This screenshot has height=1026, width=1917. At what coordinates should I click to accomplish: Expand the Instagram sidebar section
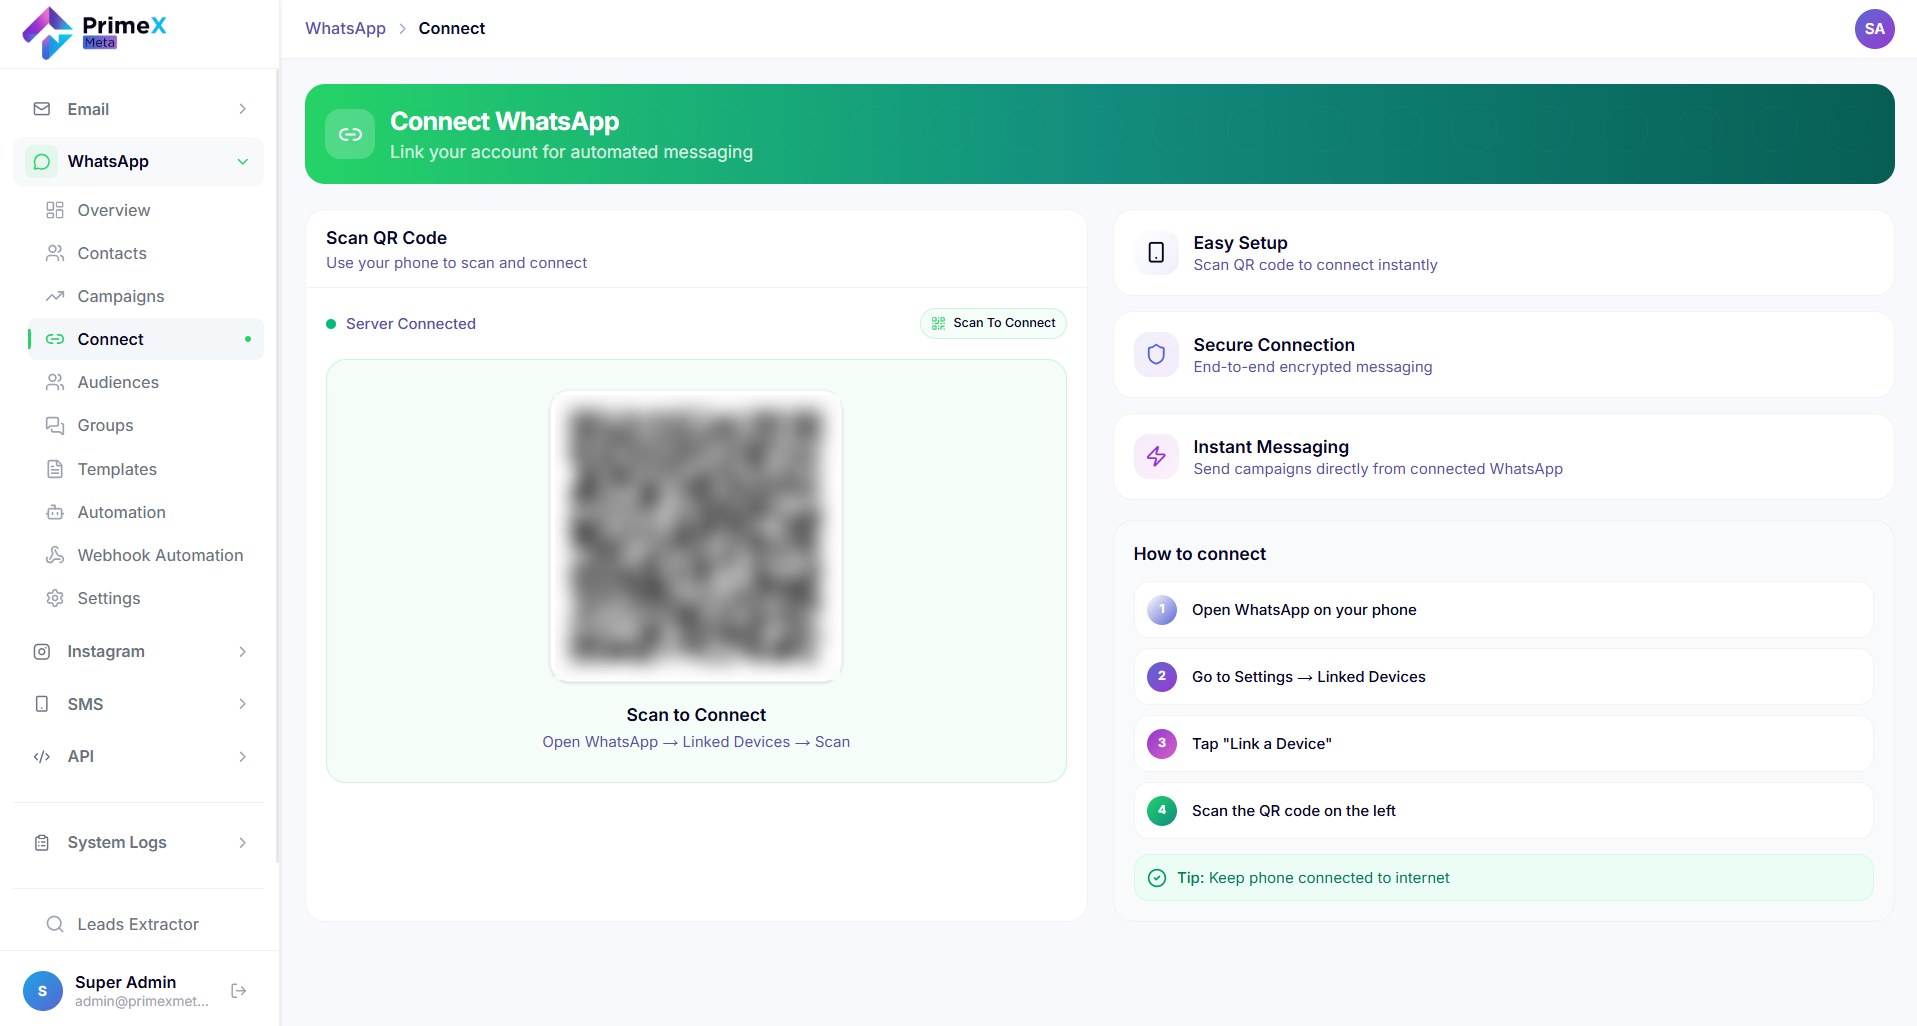139,652
